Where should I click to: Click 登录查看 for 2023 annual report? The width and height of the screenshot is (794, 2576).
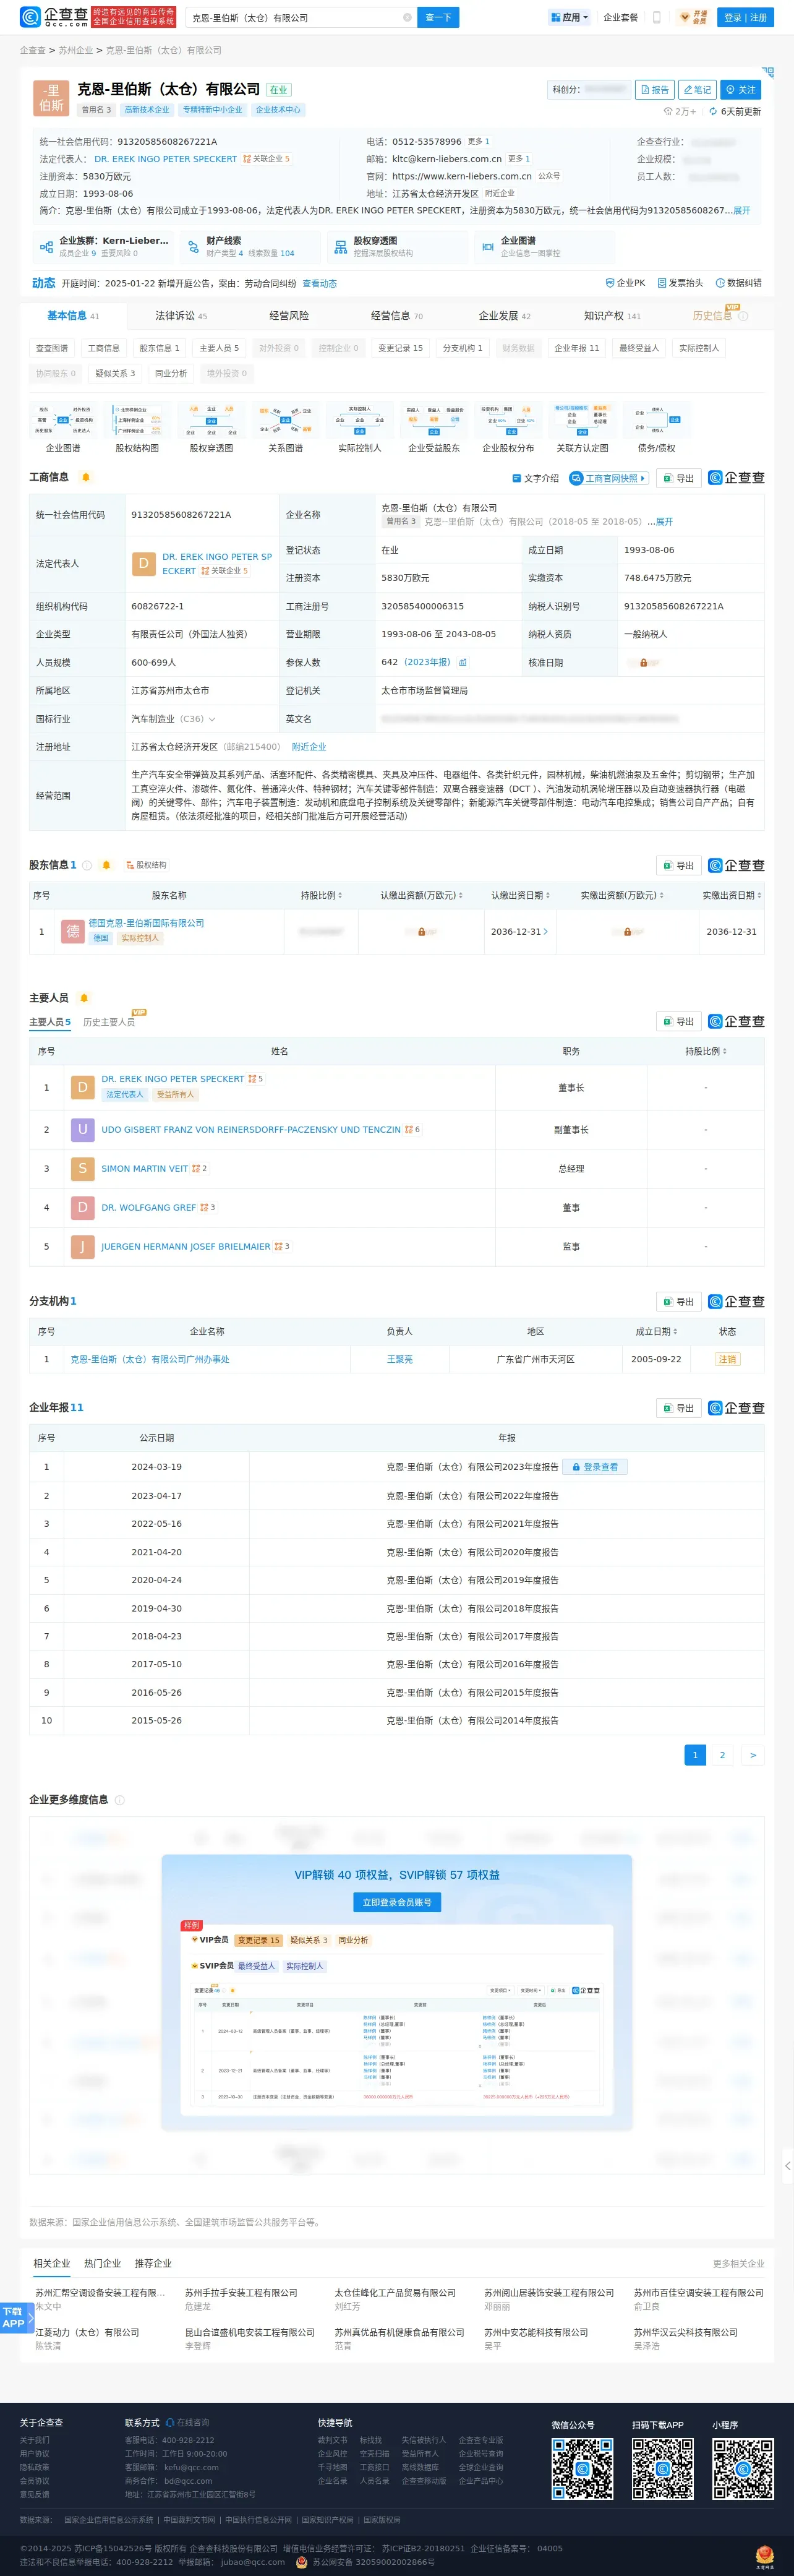point(594,1467)
